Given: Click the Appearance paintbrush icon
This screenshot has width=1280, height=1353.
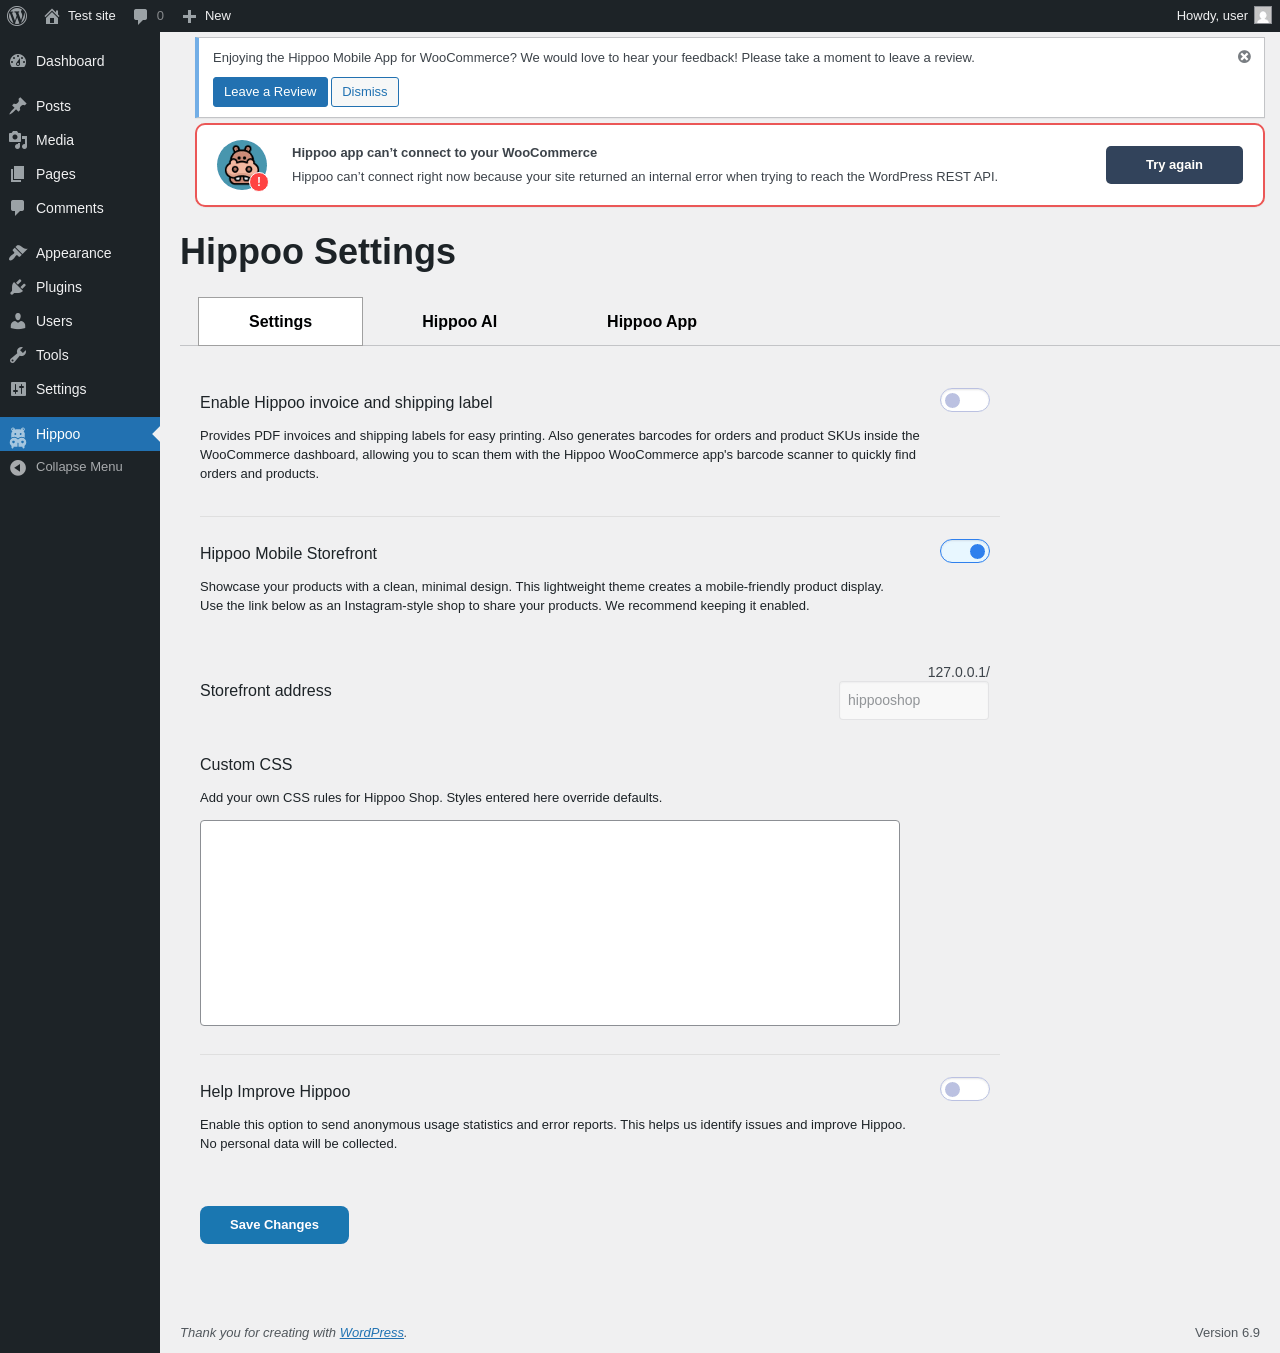Looking at the screenshot, I should (x=18, y=253).
